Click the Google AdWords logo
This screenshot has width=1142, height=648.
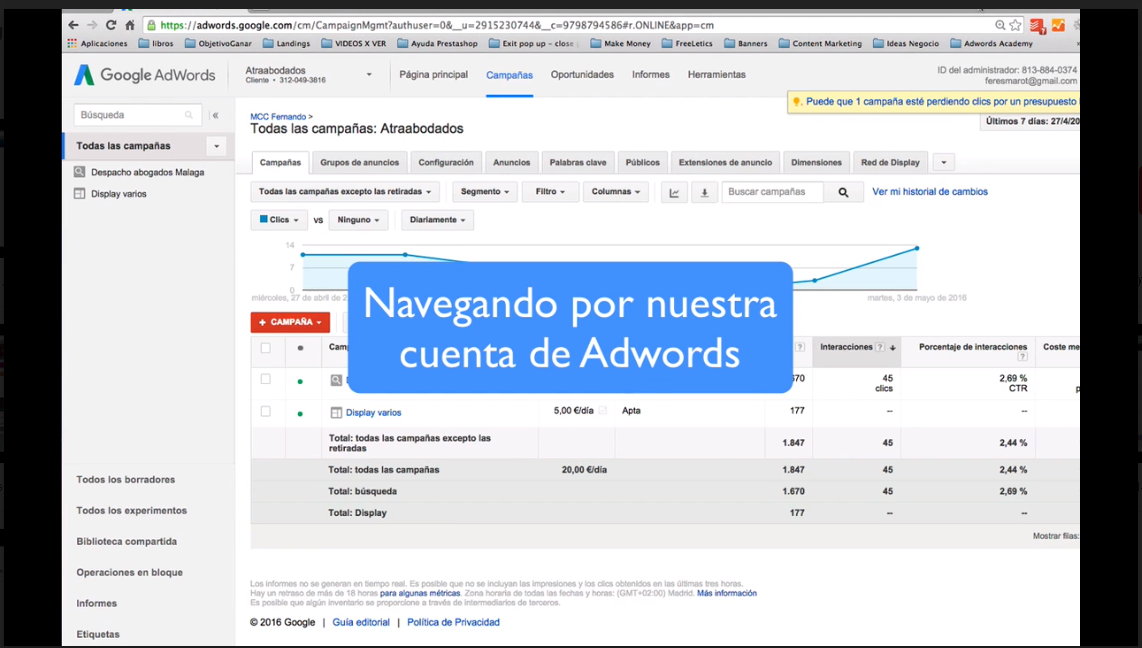[x=145, y=74]
